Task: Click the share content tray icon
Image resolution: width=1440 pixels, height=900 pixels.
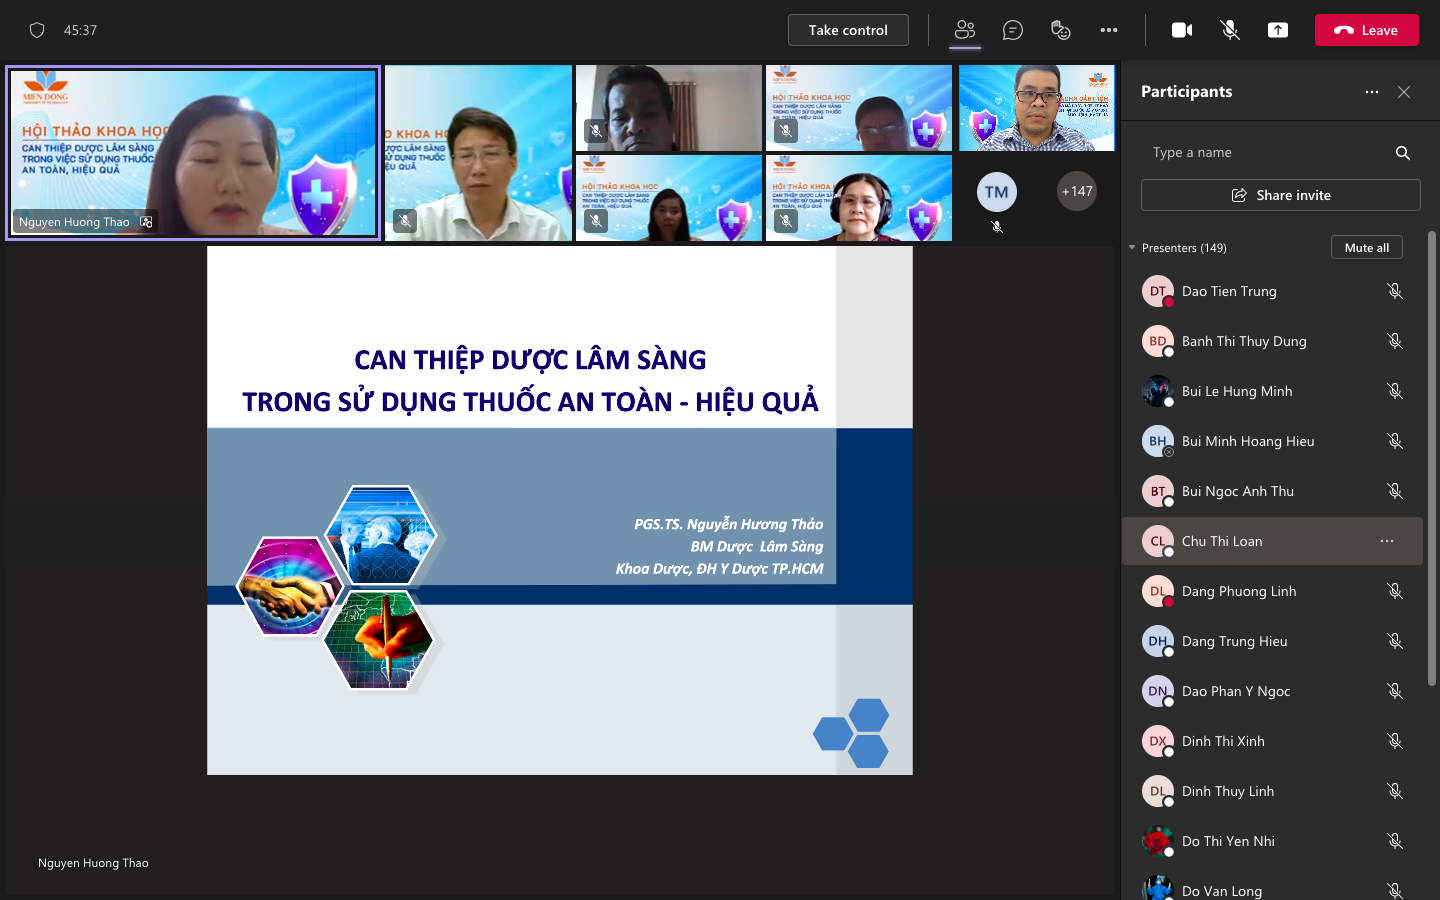Action: pyautogui.click(x=1278, y=30)
